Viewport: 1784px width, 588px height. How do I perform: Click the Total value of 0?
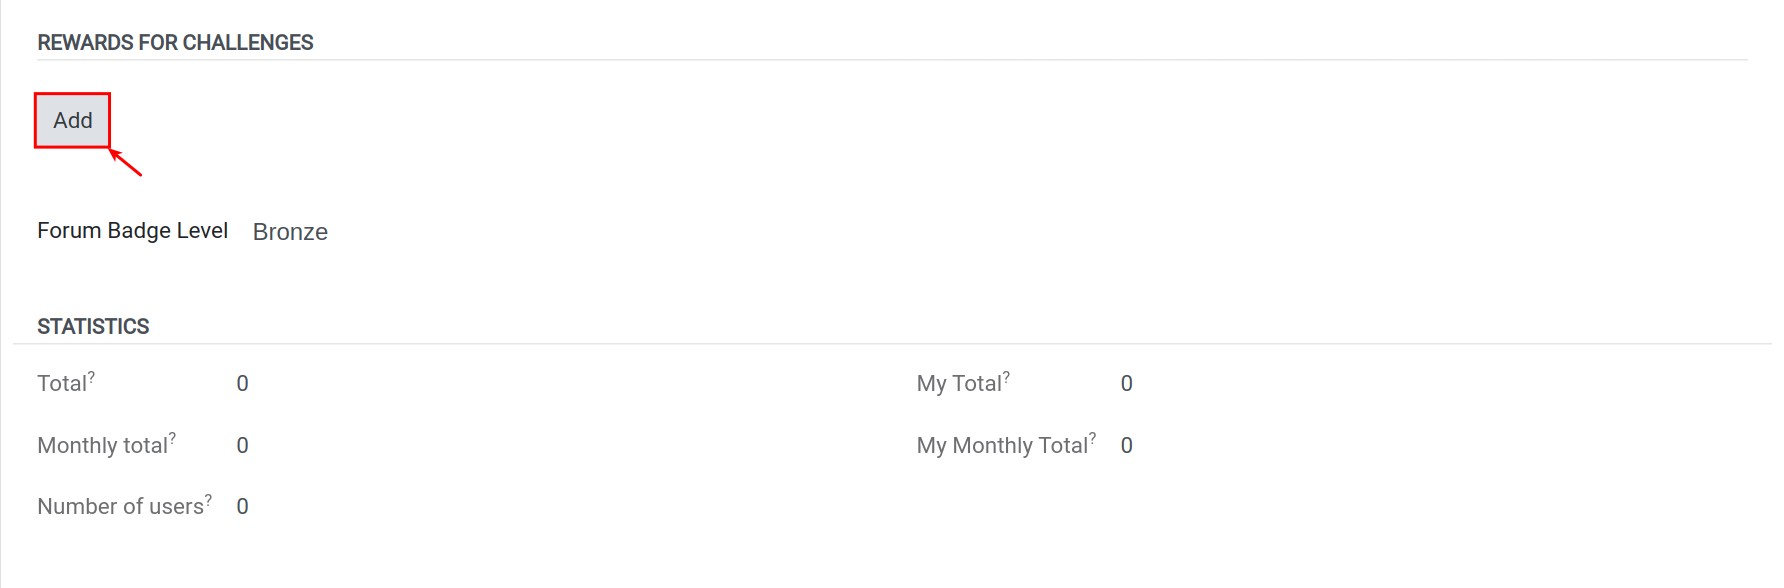coord(242,384)
